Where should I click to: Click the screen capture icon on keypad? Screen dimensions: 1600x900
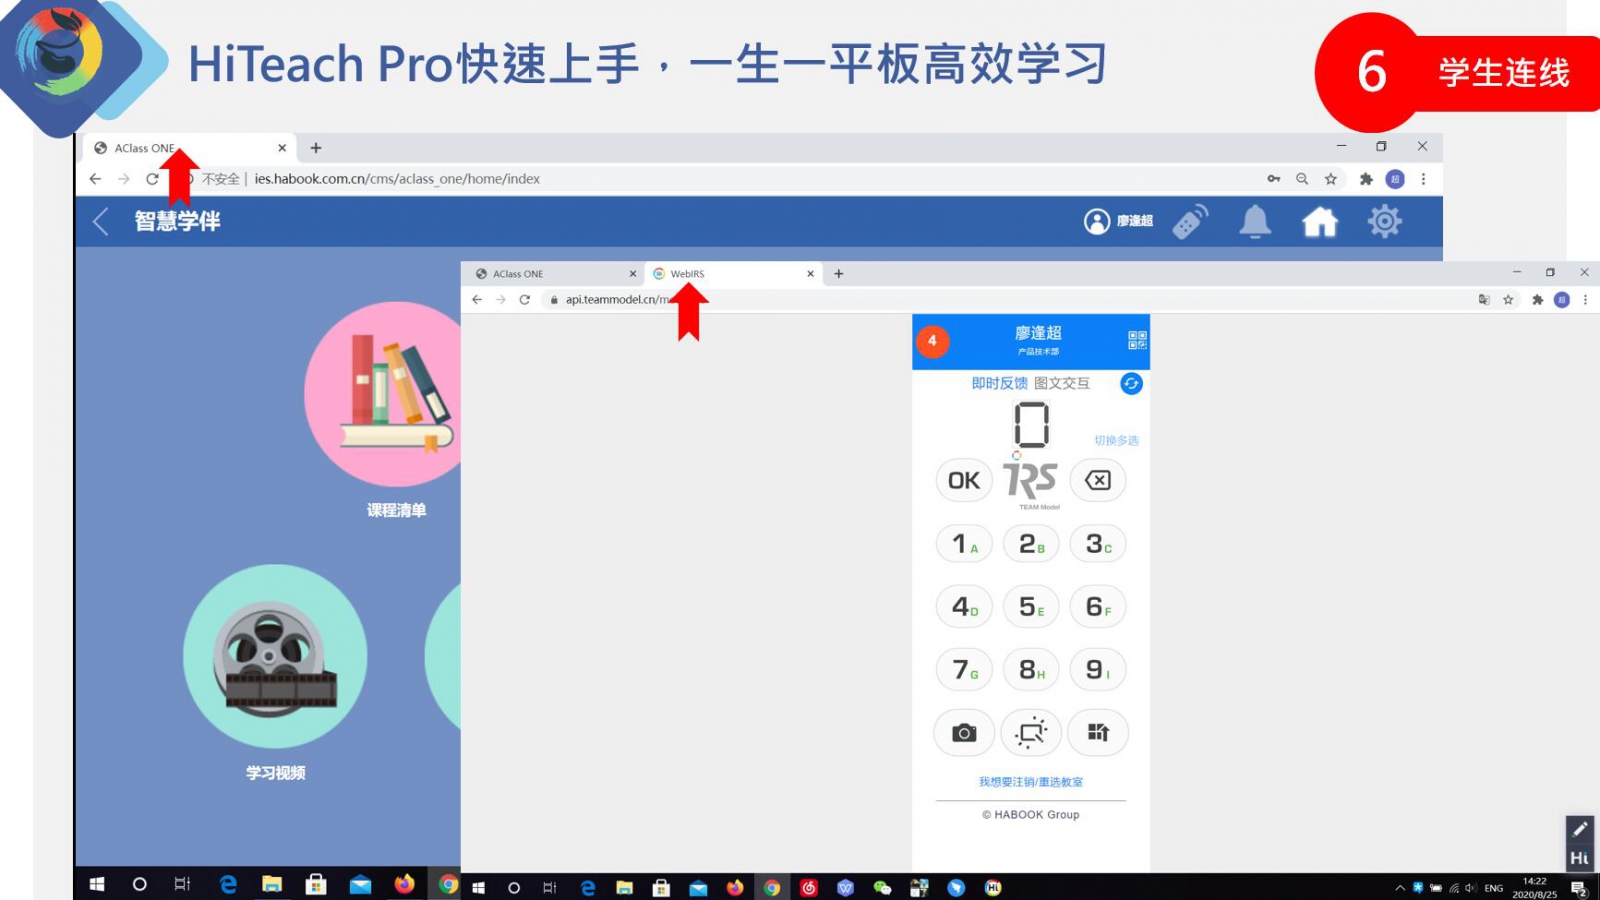[1031, 733]
